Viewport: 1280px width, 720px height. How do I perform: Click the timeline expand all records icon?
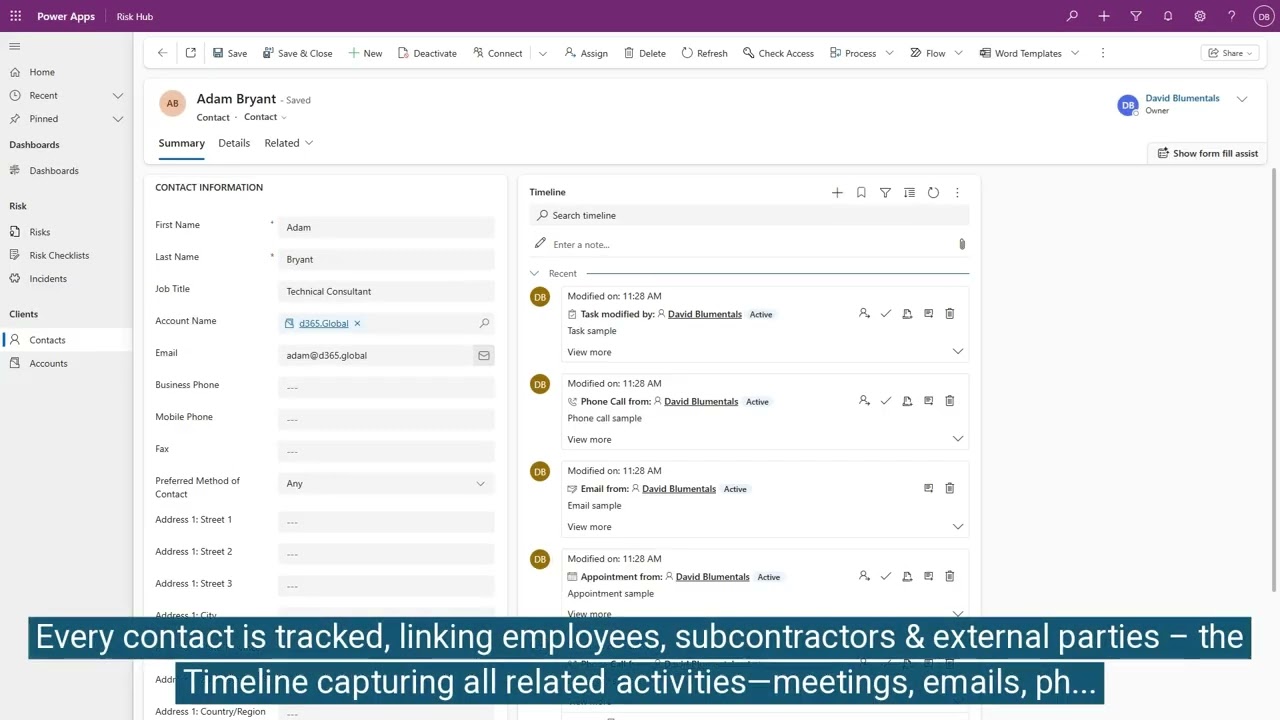(909, 192)
